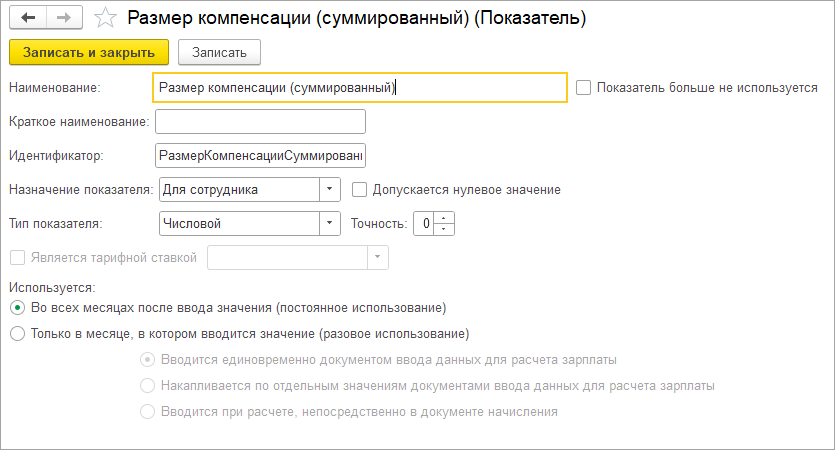Click into the Наименование text field

[360, 88]
